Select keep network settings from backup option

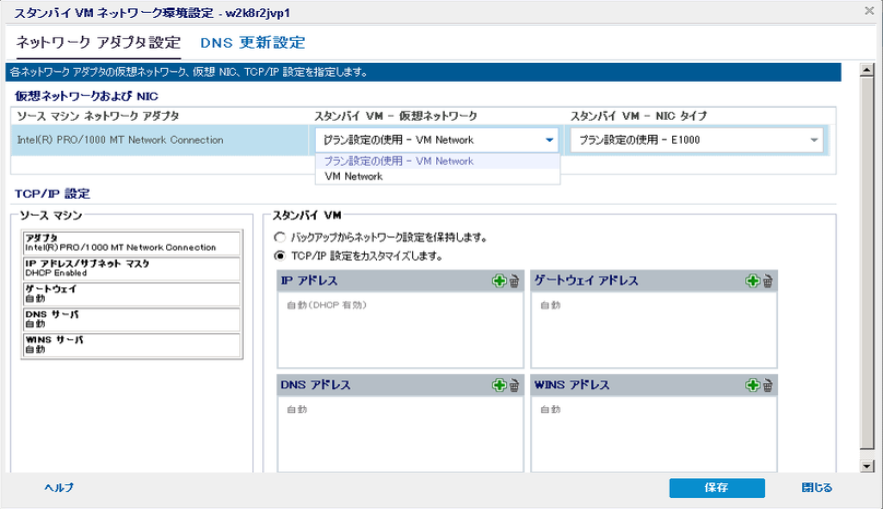click(279, 237)
